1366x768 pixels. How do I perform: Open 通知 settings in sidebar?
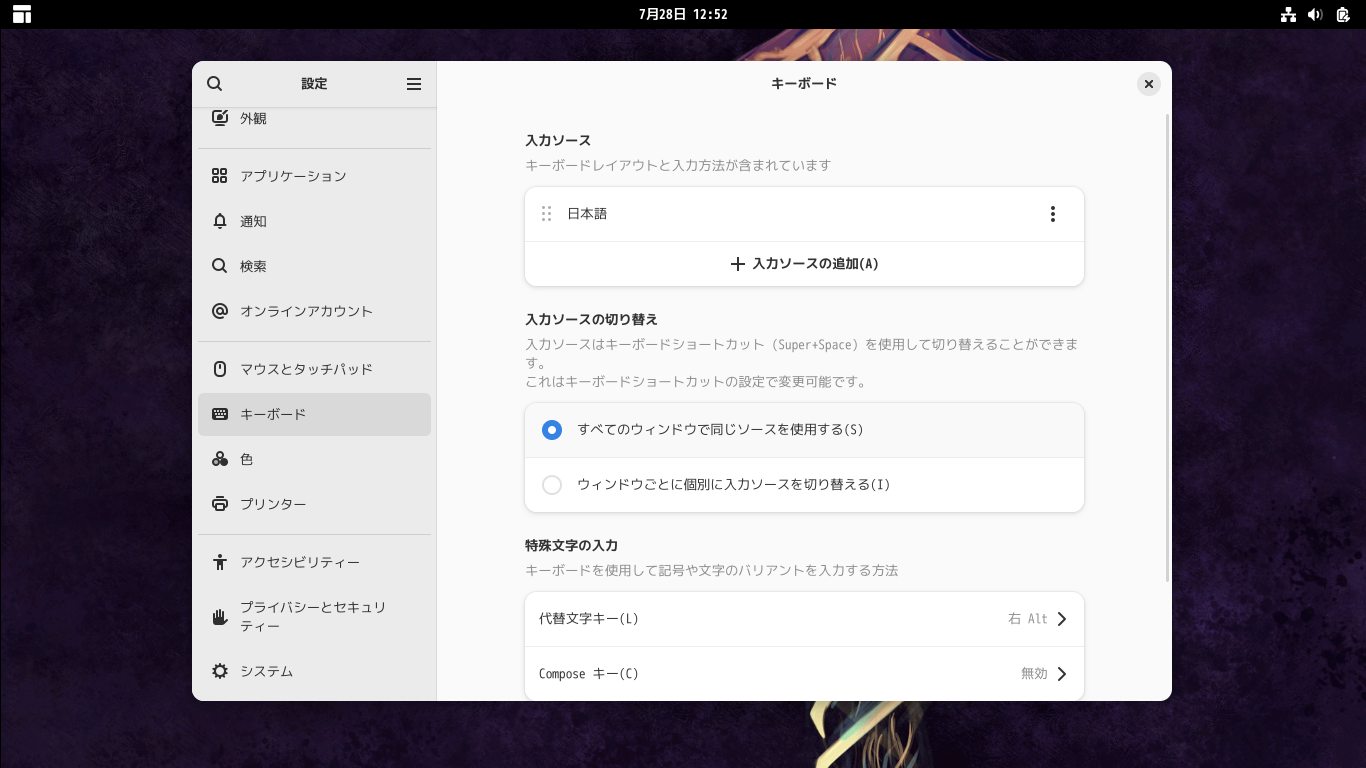click(x=314, y=221)
